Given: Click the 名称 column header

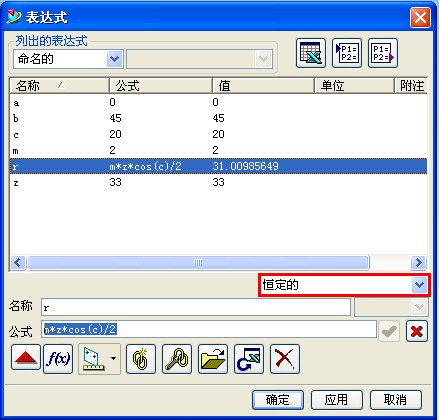Looking at the screenshot, I should coord(59,86).
